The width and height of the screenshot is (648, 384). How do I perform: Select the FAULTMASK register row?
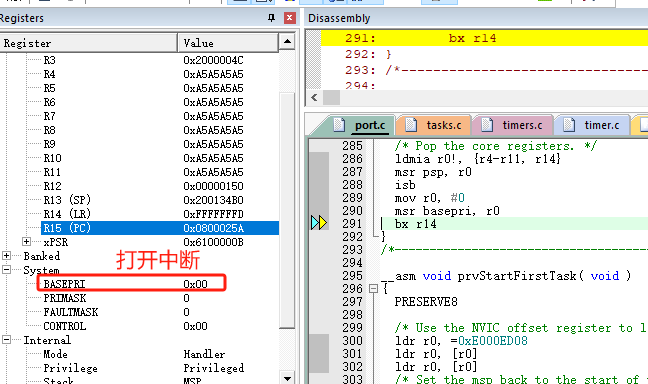(160, 312)
